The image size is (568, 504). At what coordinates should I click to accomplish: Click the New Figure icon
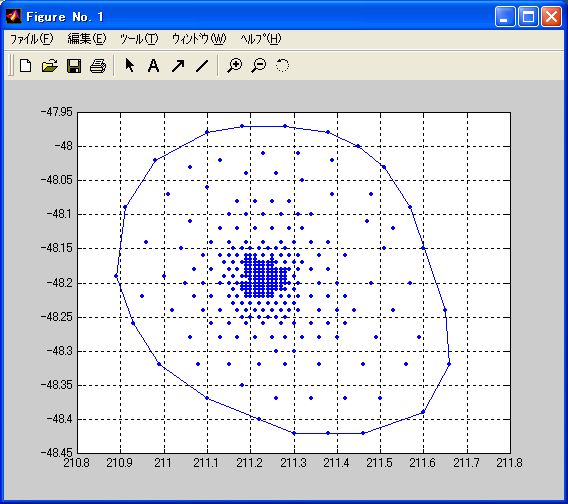(x=25, y=66)
